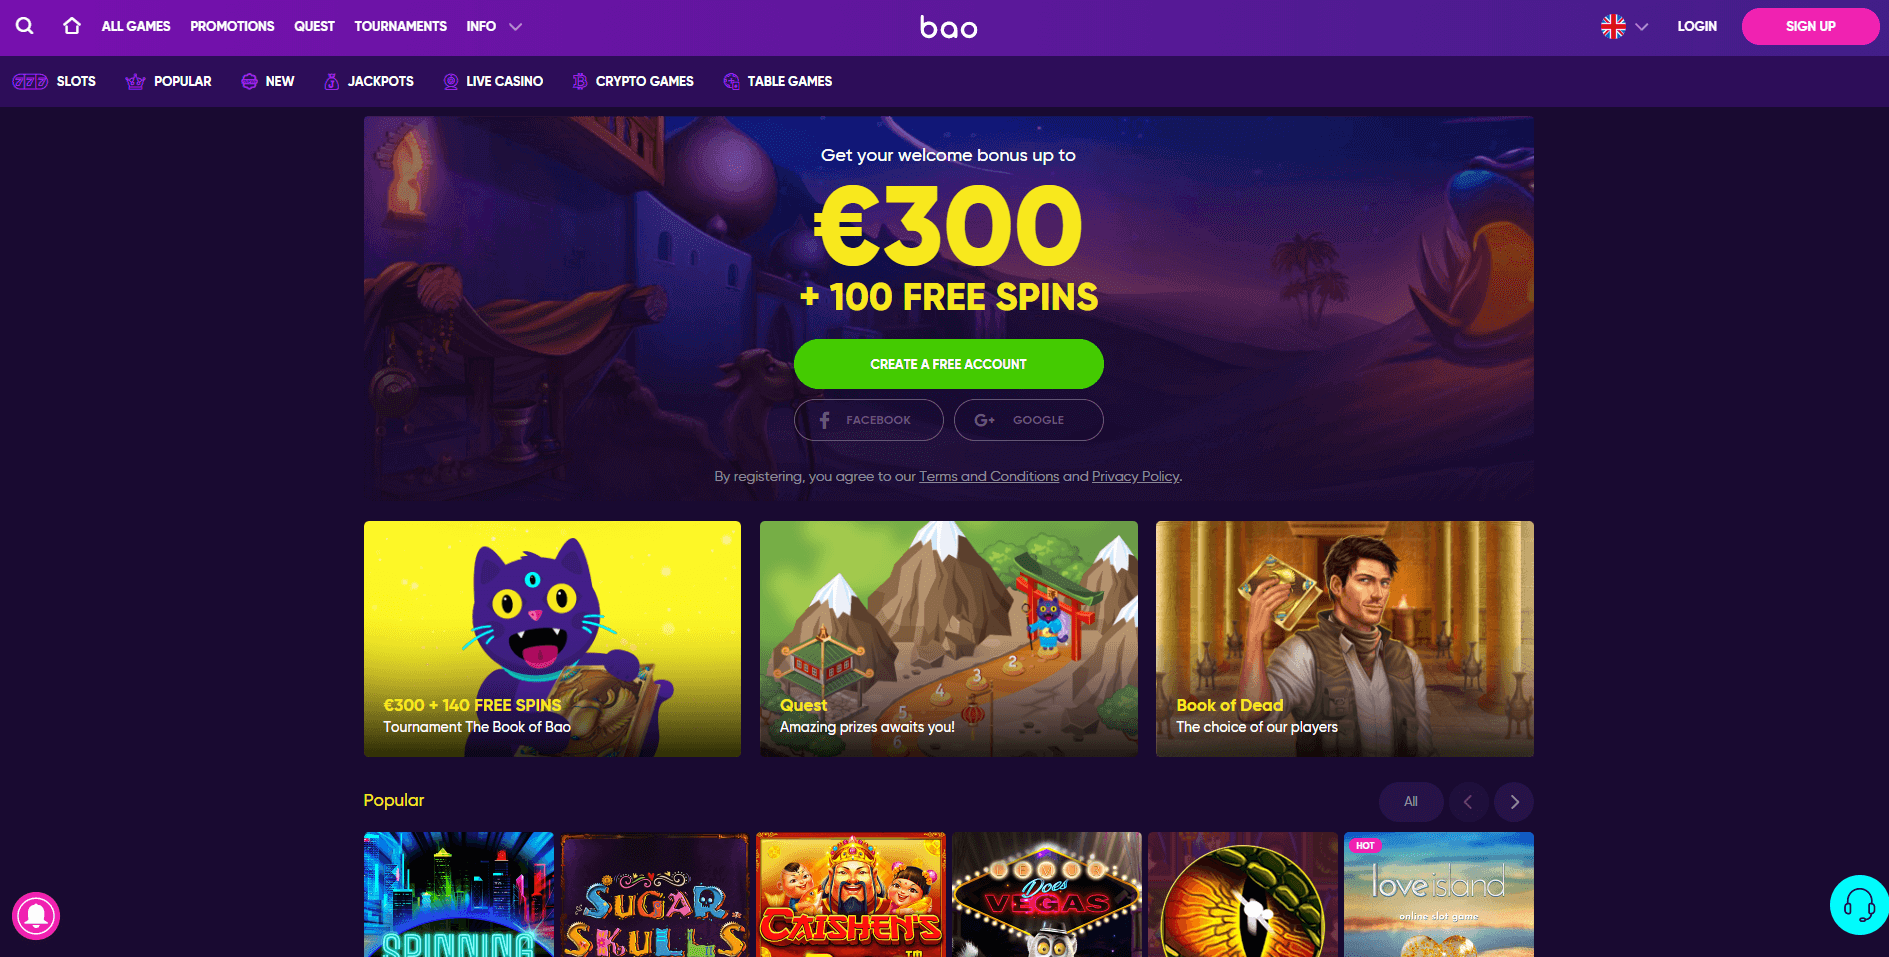Open the Tournaments menu item
Image resolution: width=1889 pixels, height=957 pixels.
400,26
